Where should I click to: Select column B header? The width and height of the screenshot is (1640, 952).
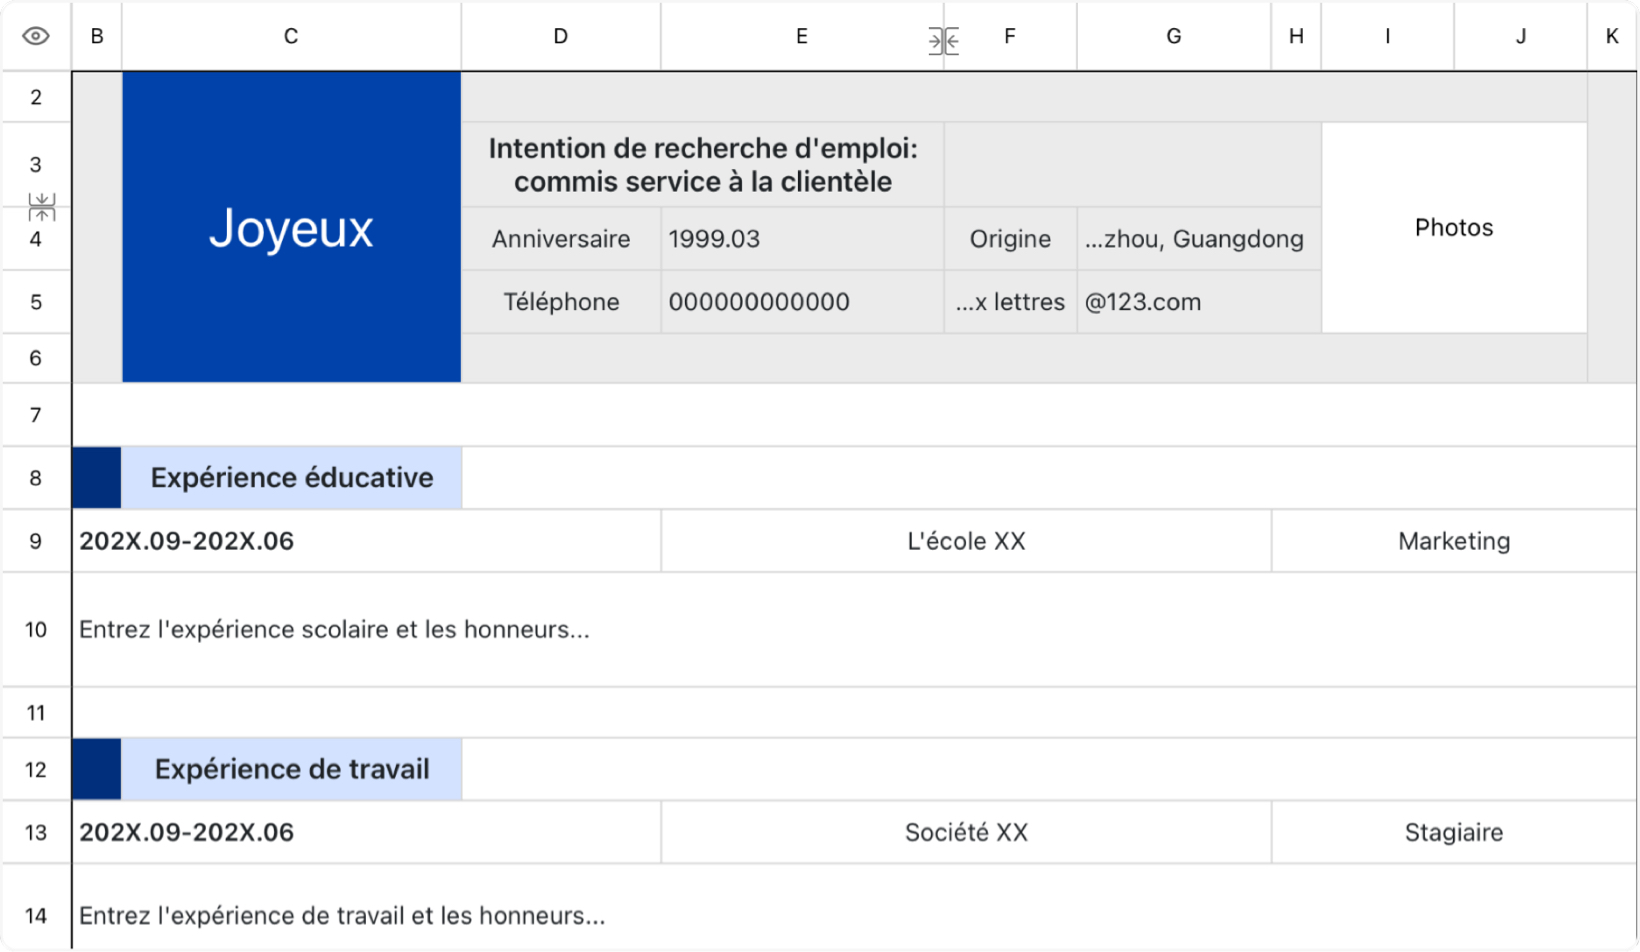click(97, 36)
